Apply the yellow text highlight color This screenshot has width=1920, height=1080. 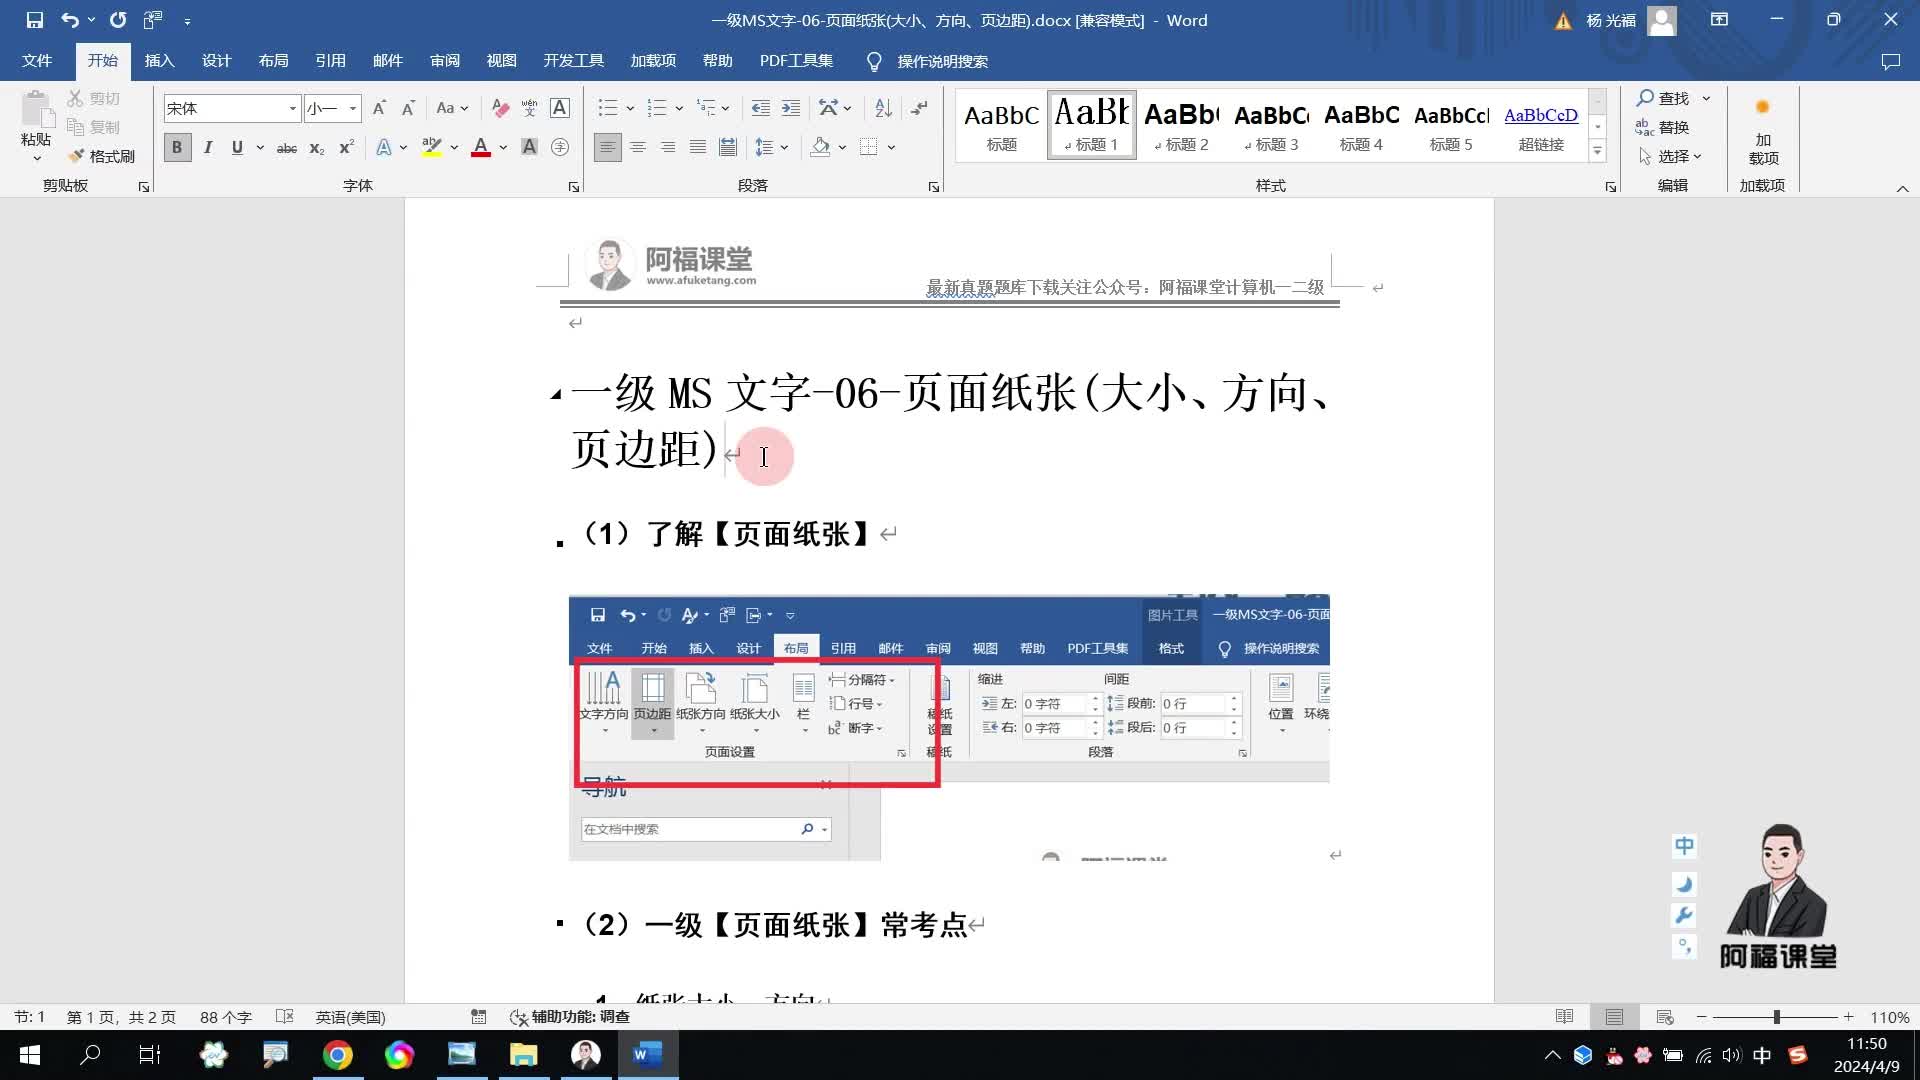tap(431, 147)
